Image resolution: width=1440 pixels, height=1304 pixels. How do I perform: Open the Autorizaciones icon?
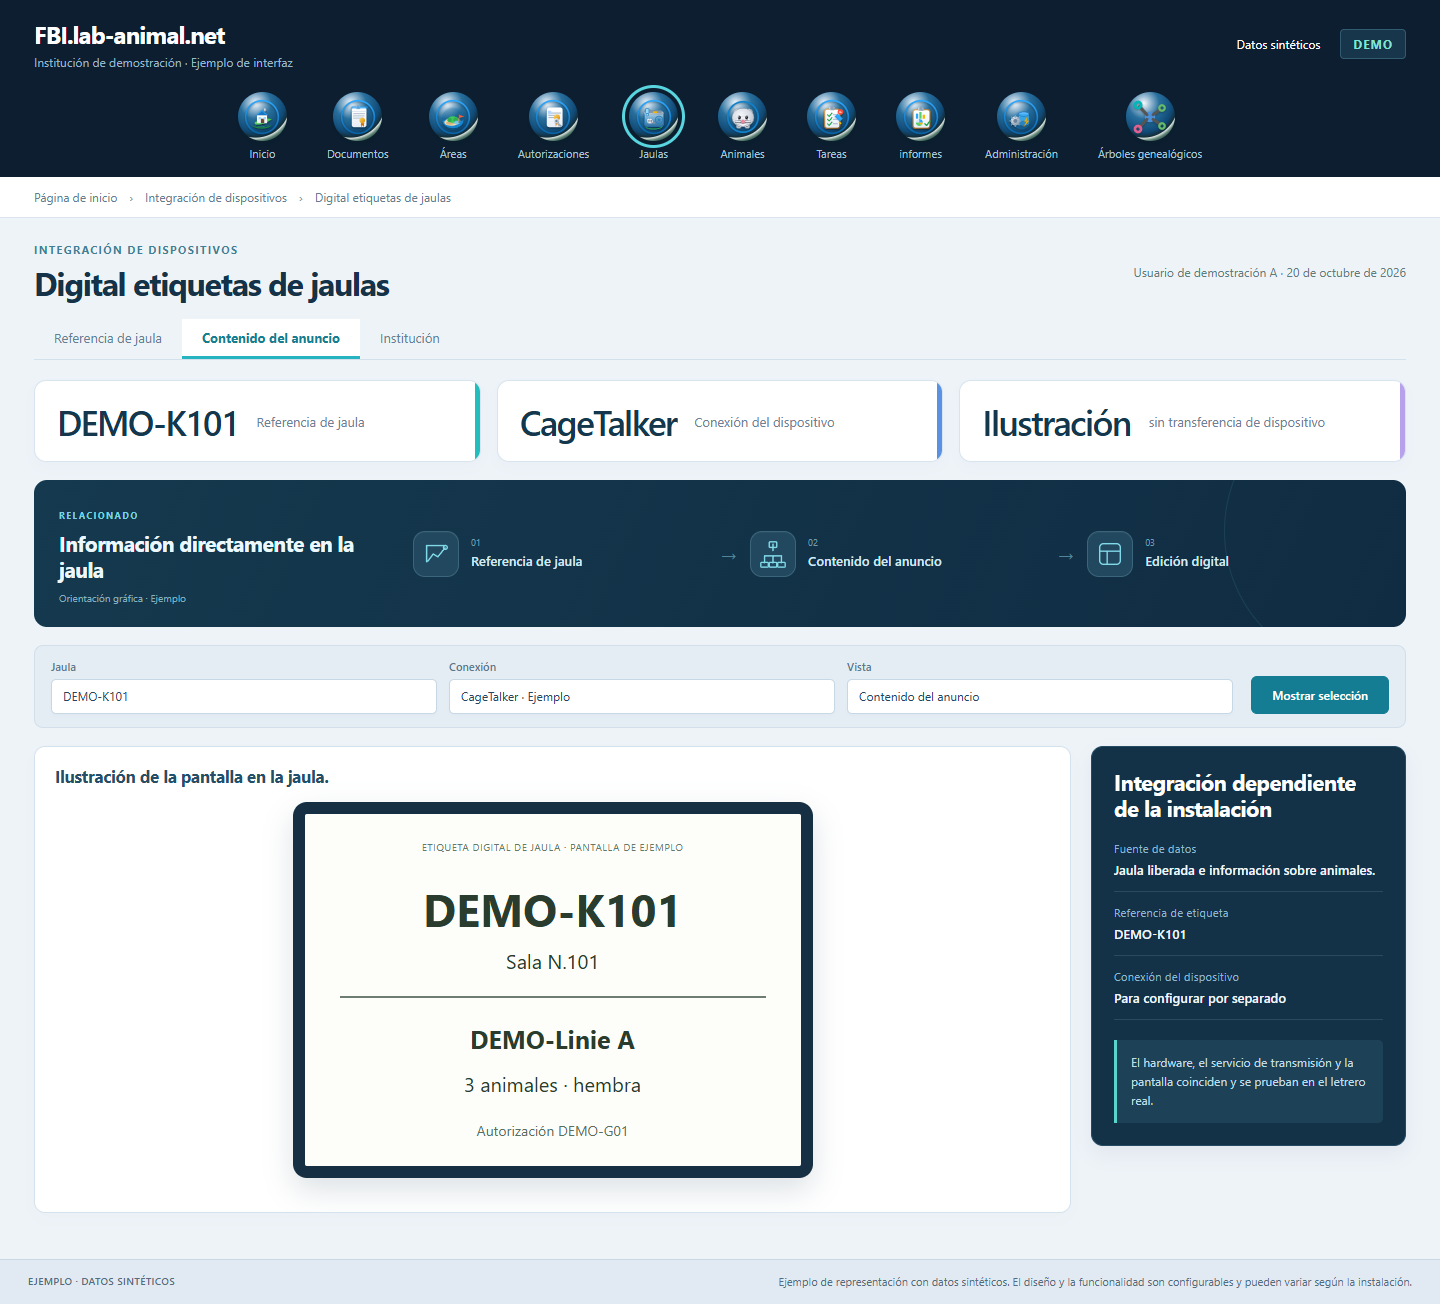(553, 117)
